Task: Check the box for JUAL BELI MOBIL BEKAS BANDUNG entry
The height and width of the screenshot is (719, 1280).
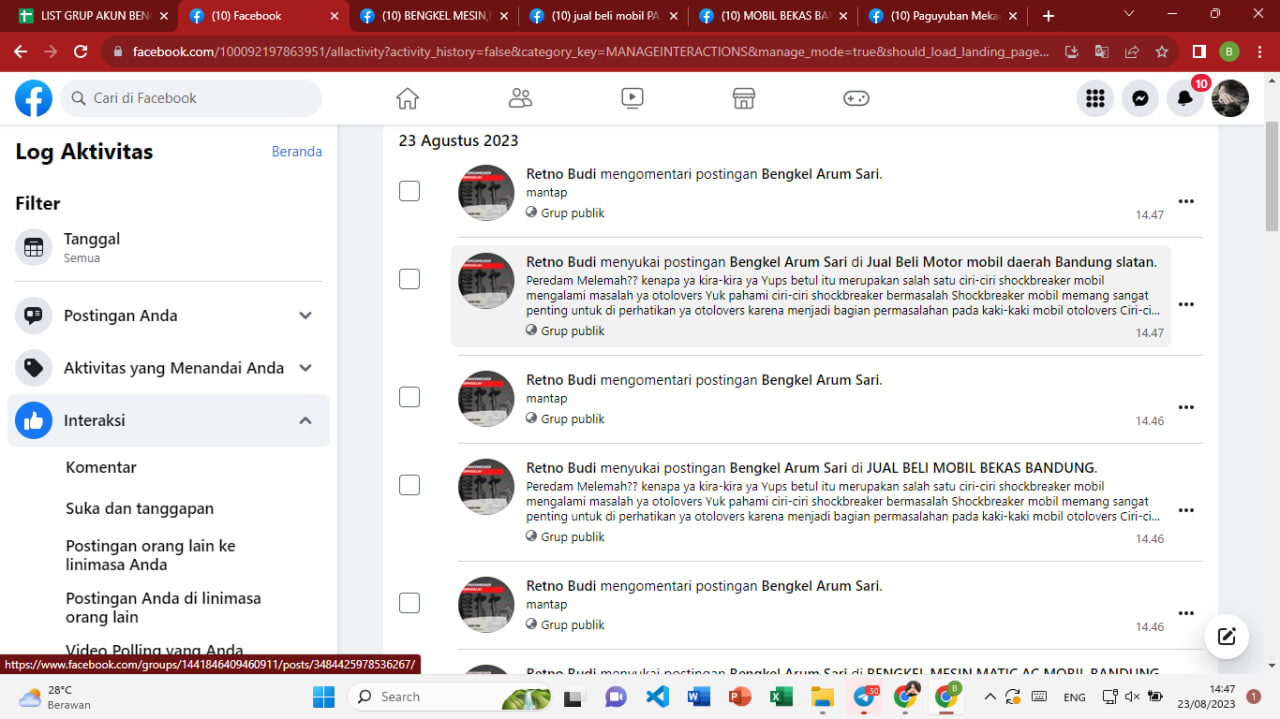Action: point(409,485)
